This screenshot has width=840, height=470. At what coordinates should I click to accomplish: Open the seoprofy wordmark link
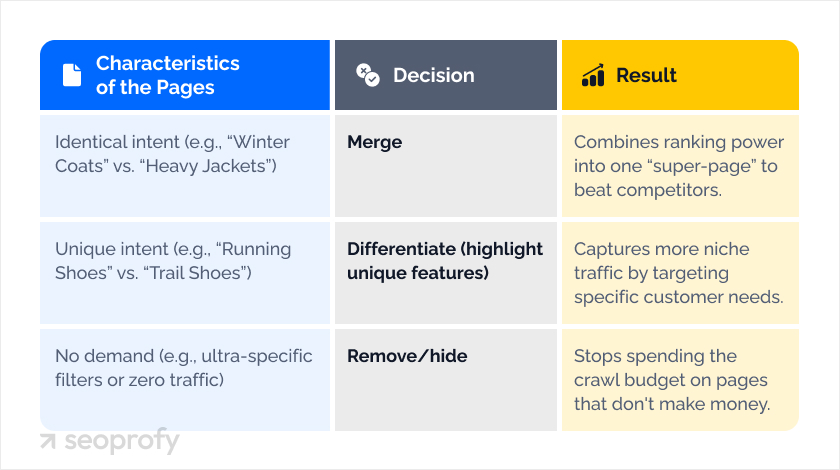coord(121,442)
